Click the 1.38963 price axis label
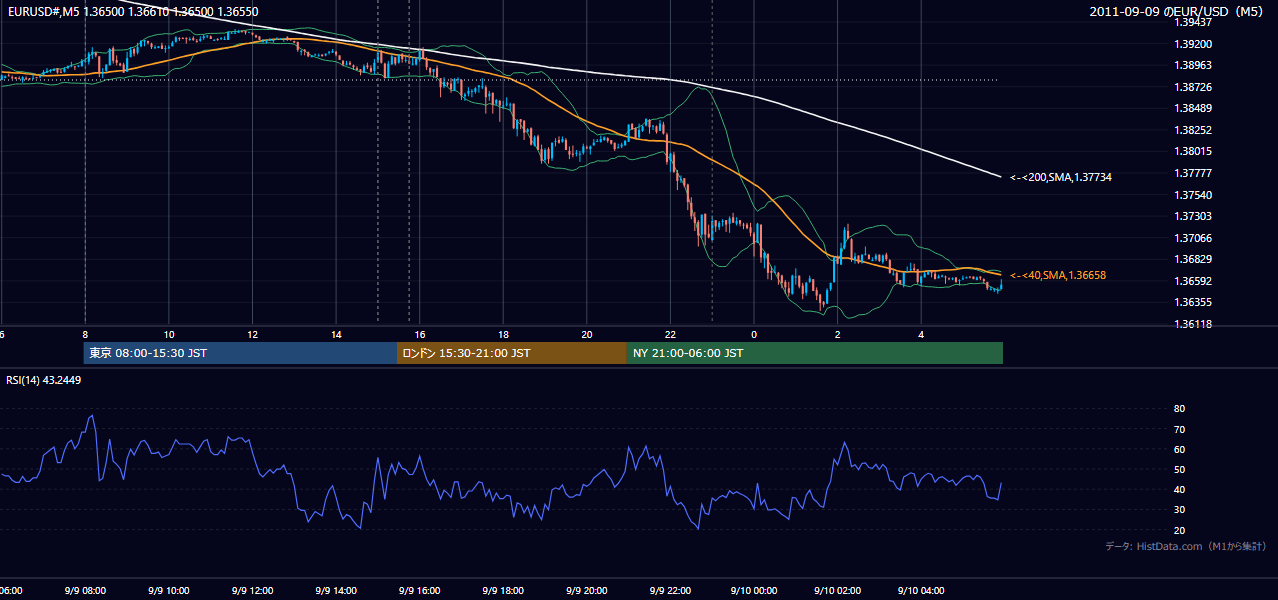 coord(1193,65)
